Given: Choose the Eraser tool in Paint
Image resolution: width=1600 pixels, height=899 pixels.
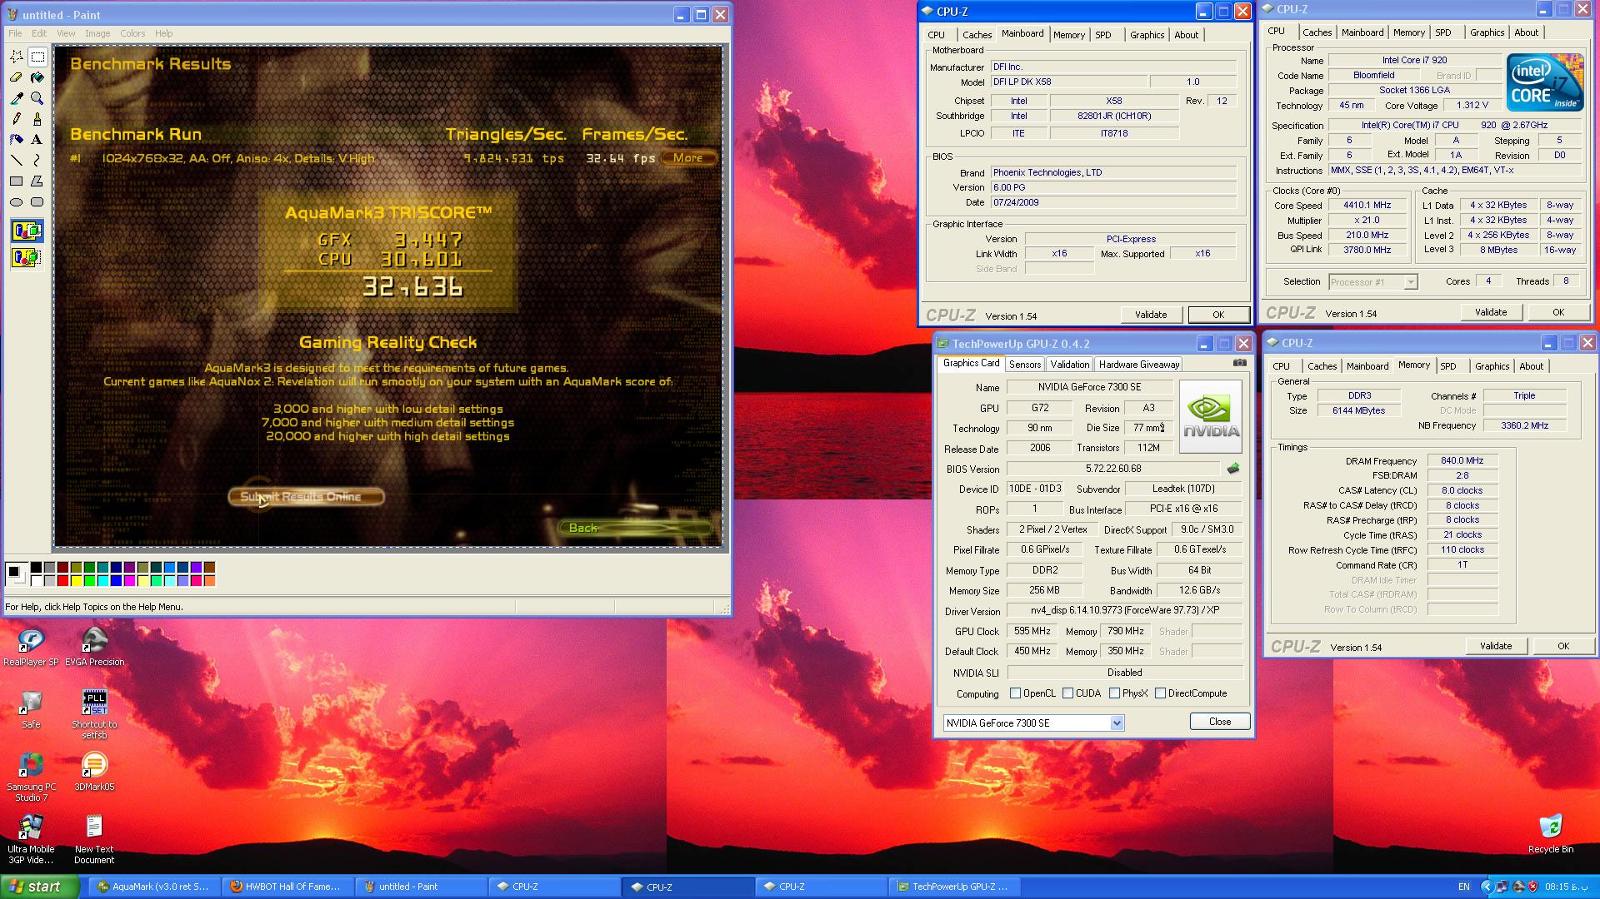Looking at the screenshot, I should 16,78.
